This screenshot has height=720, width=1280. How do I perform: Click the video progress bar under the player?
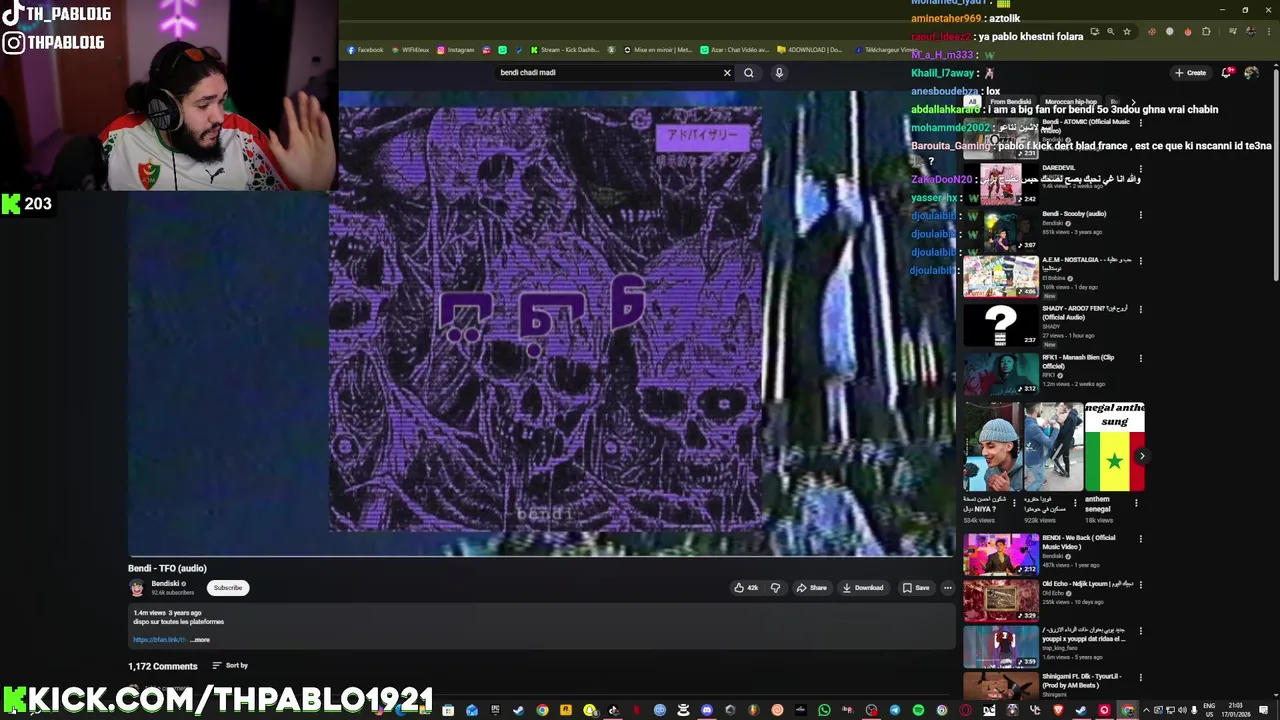541,555
